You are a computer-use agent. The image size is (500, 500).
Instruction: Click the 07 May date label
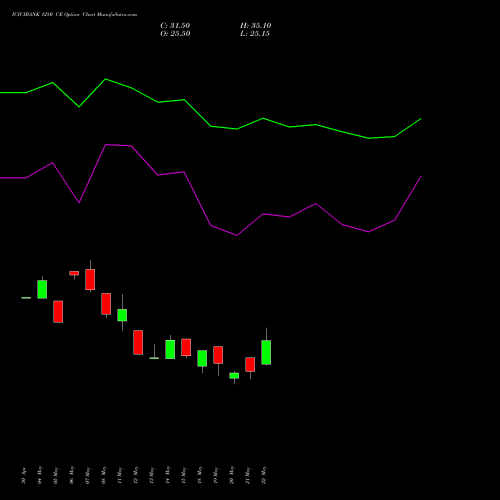tap(88, 475)
